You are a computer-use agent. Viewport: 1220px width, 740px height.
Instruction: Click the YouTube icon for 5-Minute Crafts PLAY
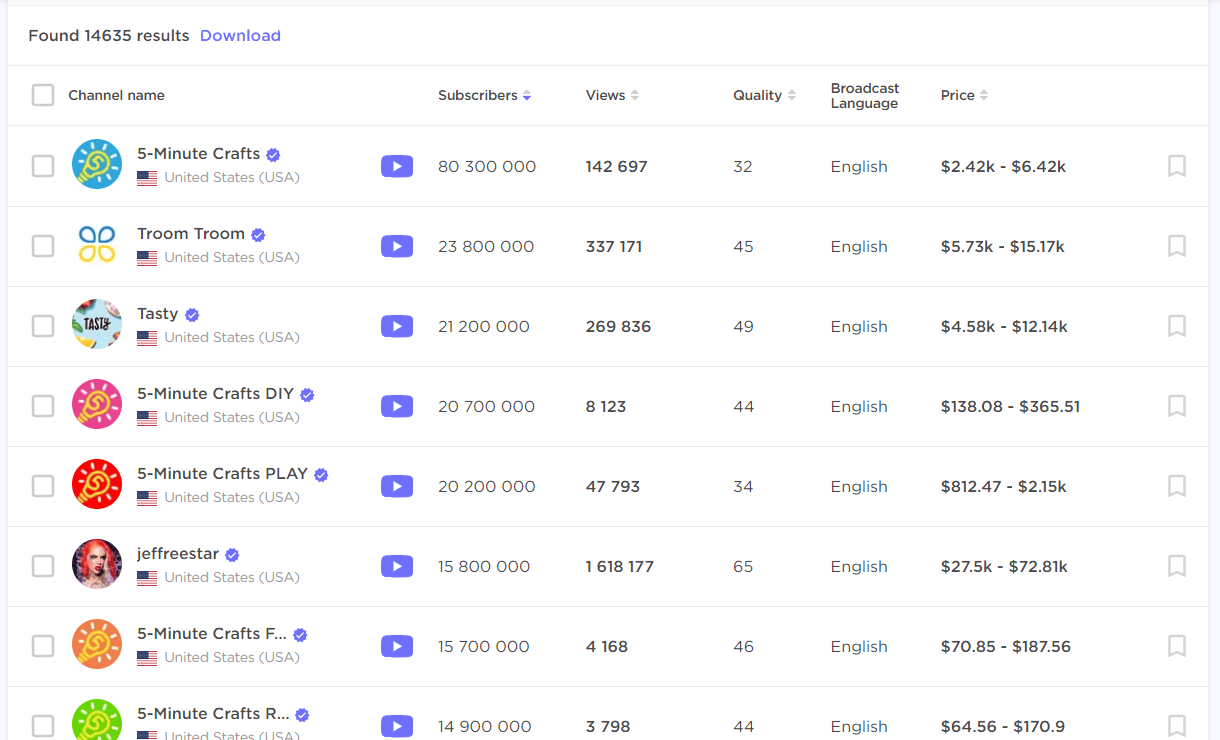[397, 486]
